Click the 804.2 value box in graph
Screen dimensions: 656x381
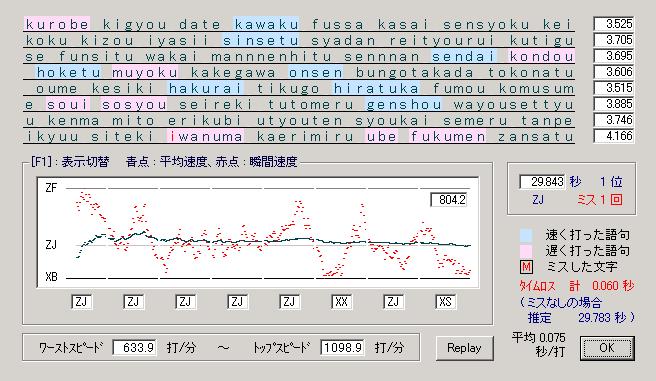tap(448, 199)
